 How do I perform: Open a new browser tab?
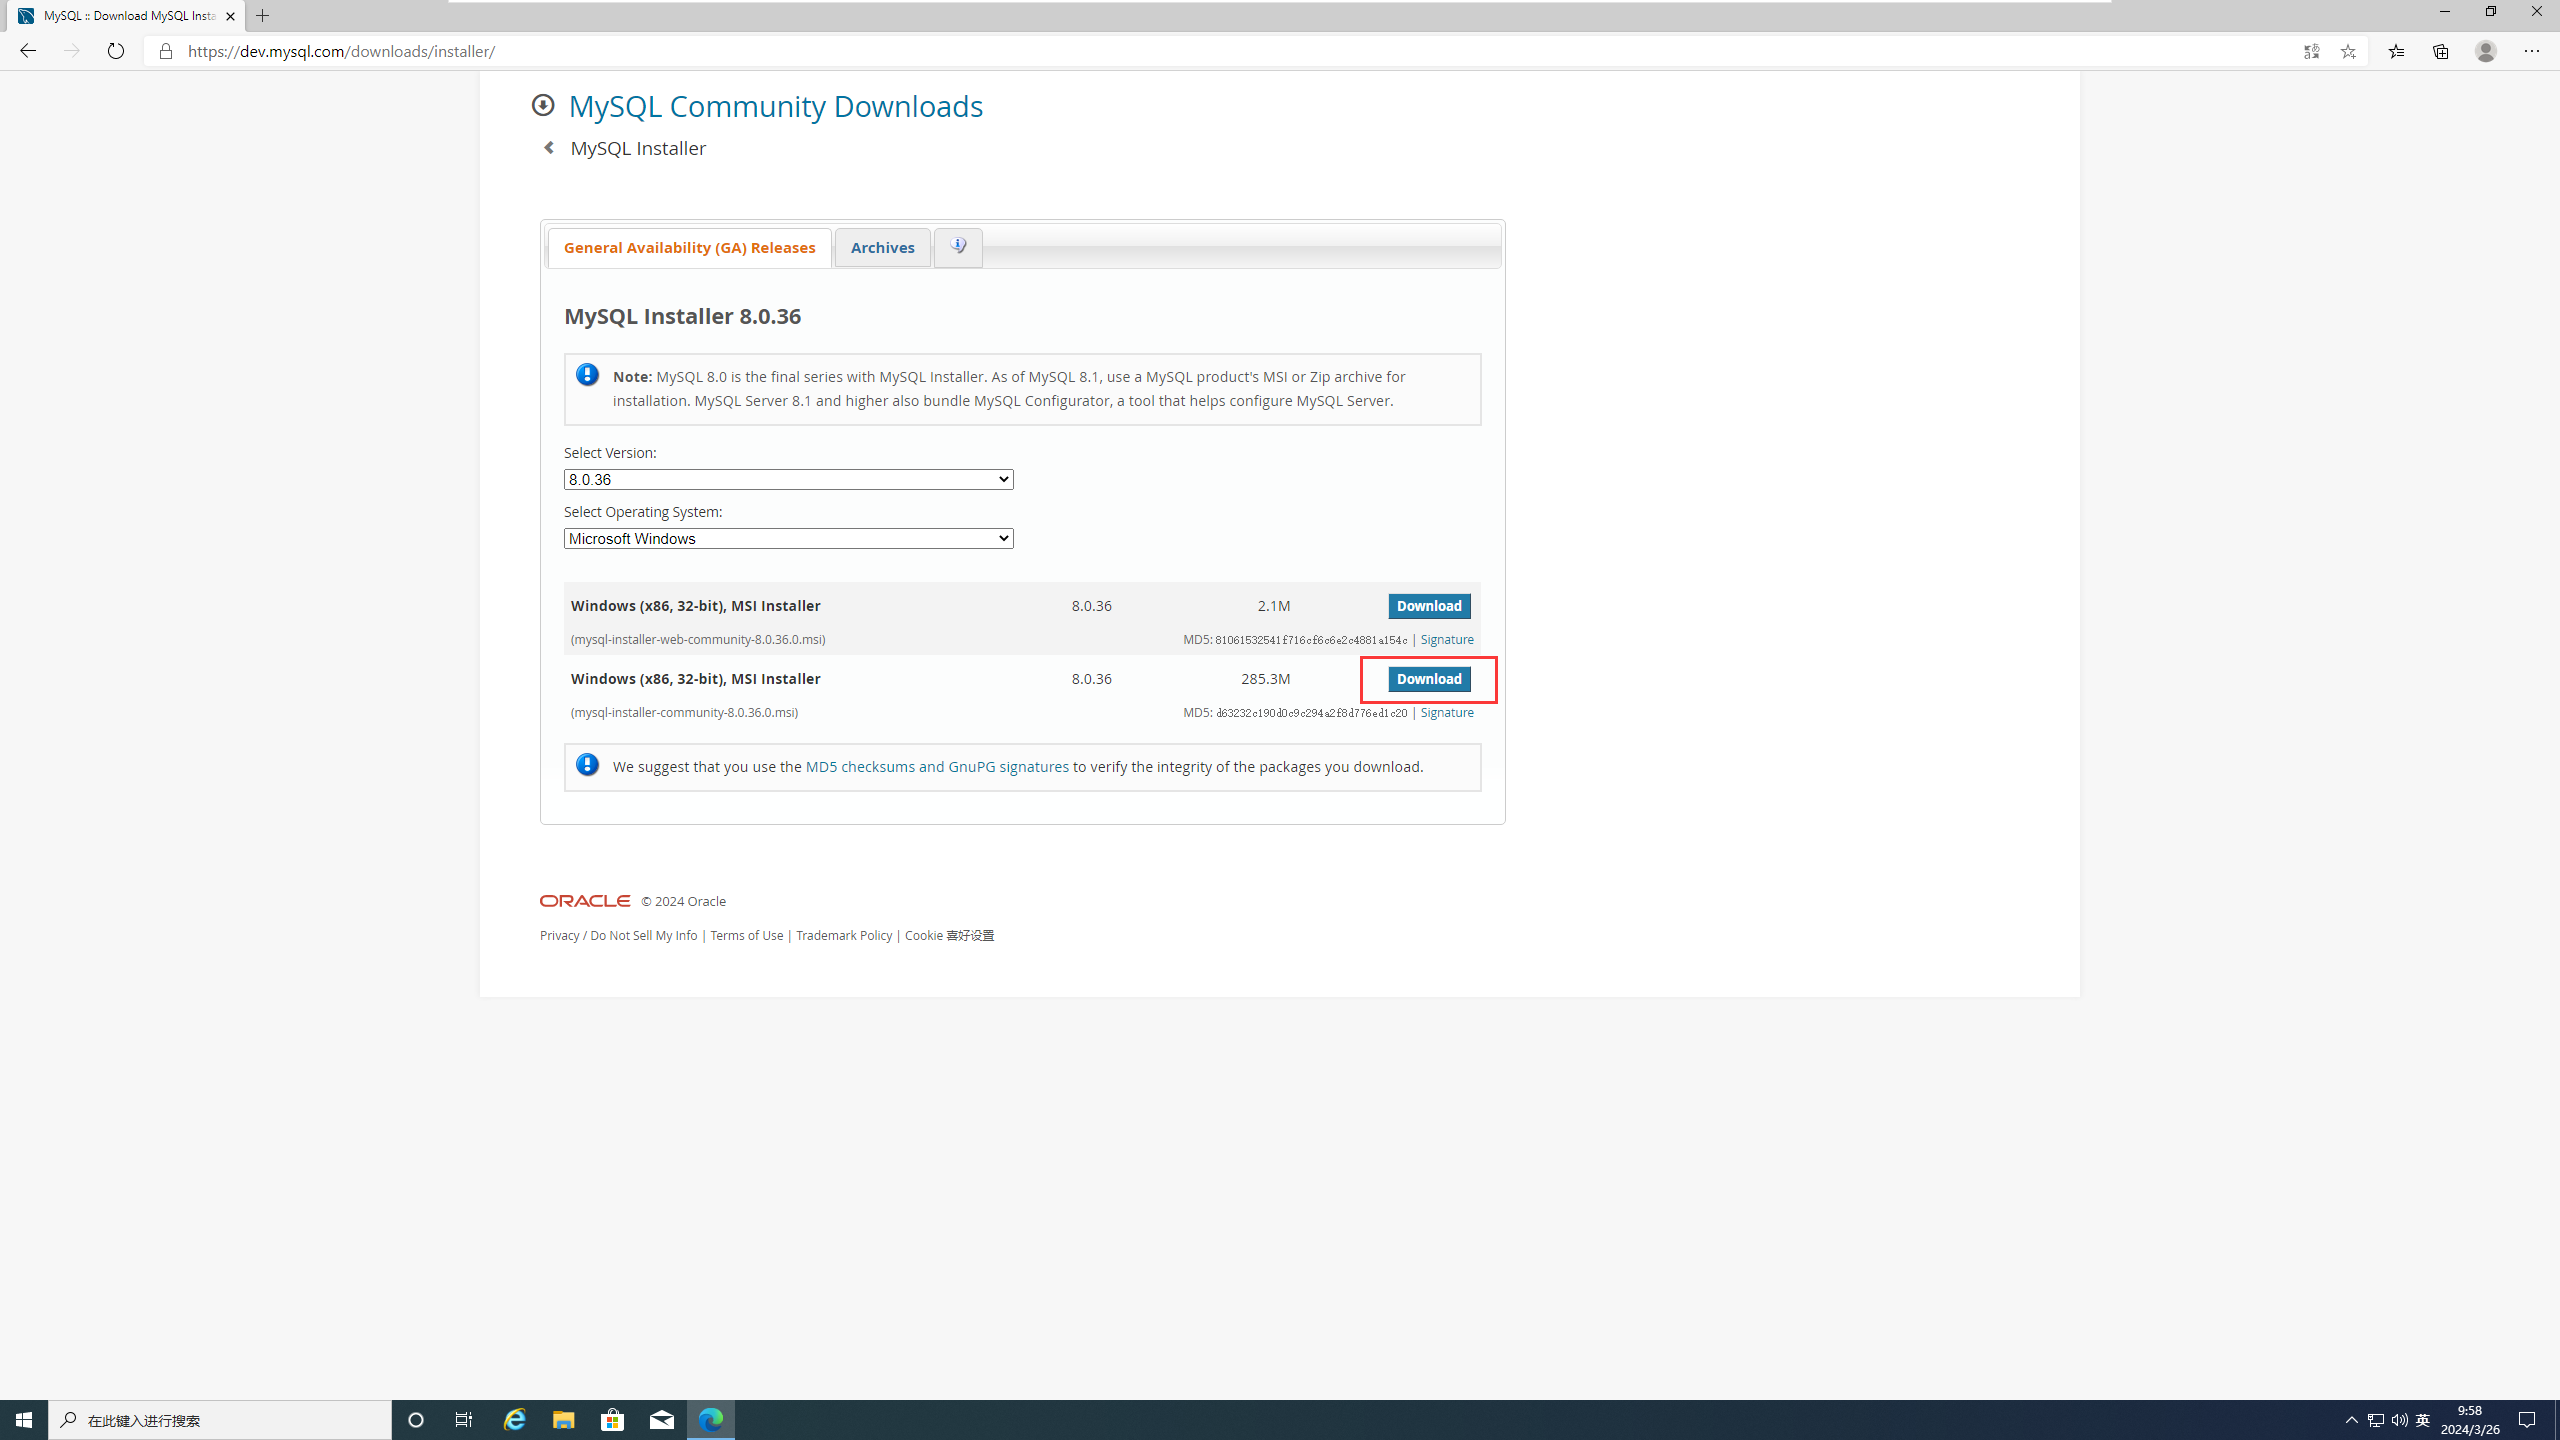pos(263,16)
